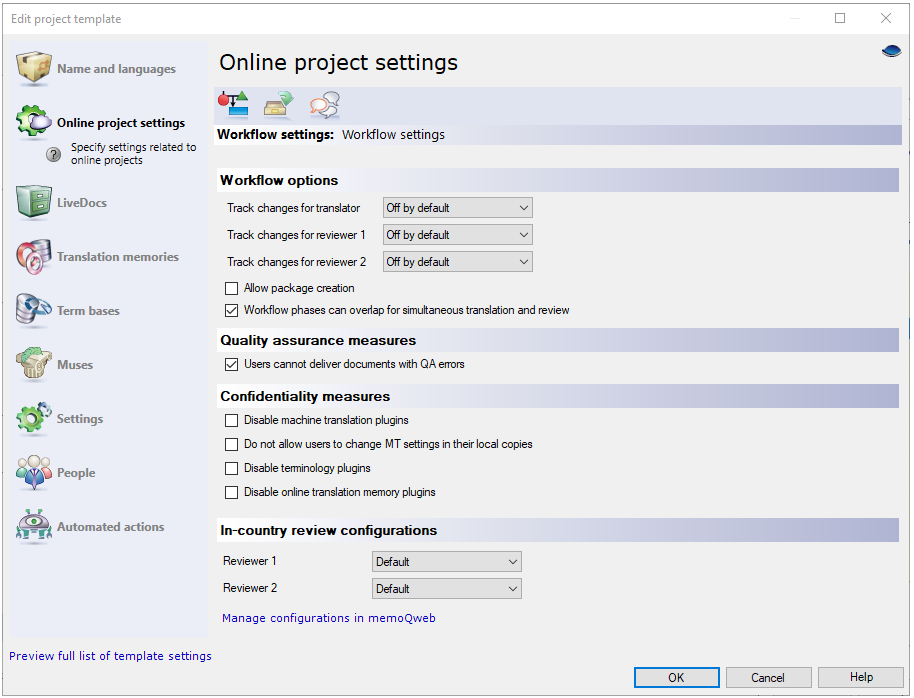This screenshot has height=698, width=914.
Task: Select the package delivery settings icon
Action: [x=277, y=103]
